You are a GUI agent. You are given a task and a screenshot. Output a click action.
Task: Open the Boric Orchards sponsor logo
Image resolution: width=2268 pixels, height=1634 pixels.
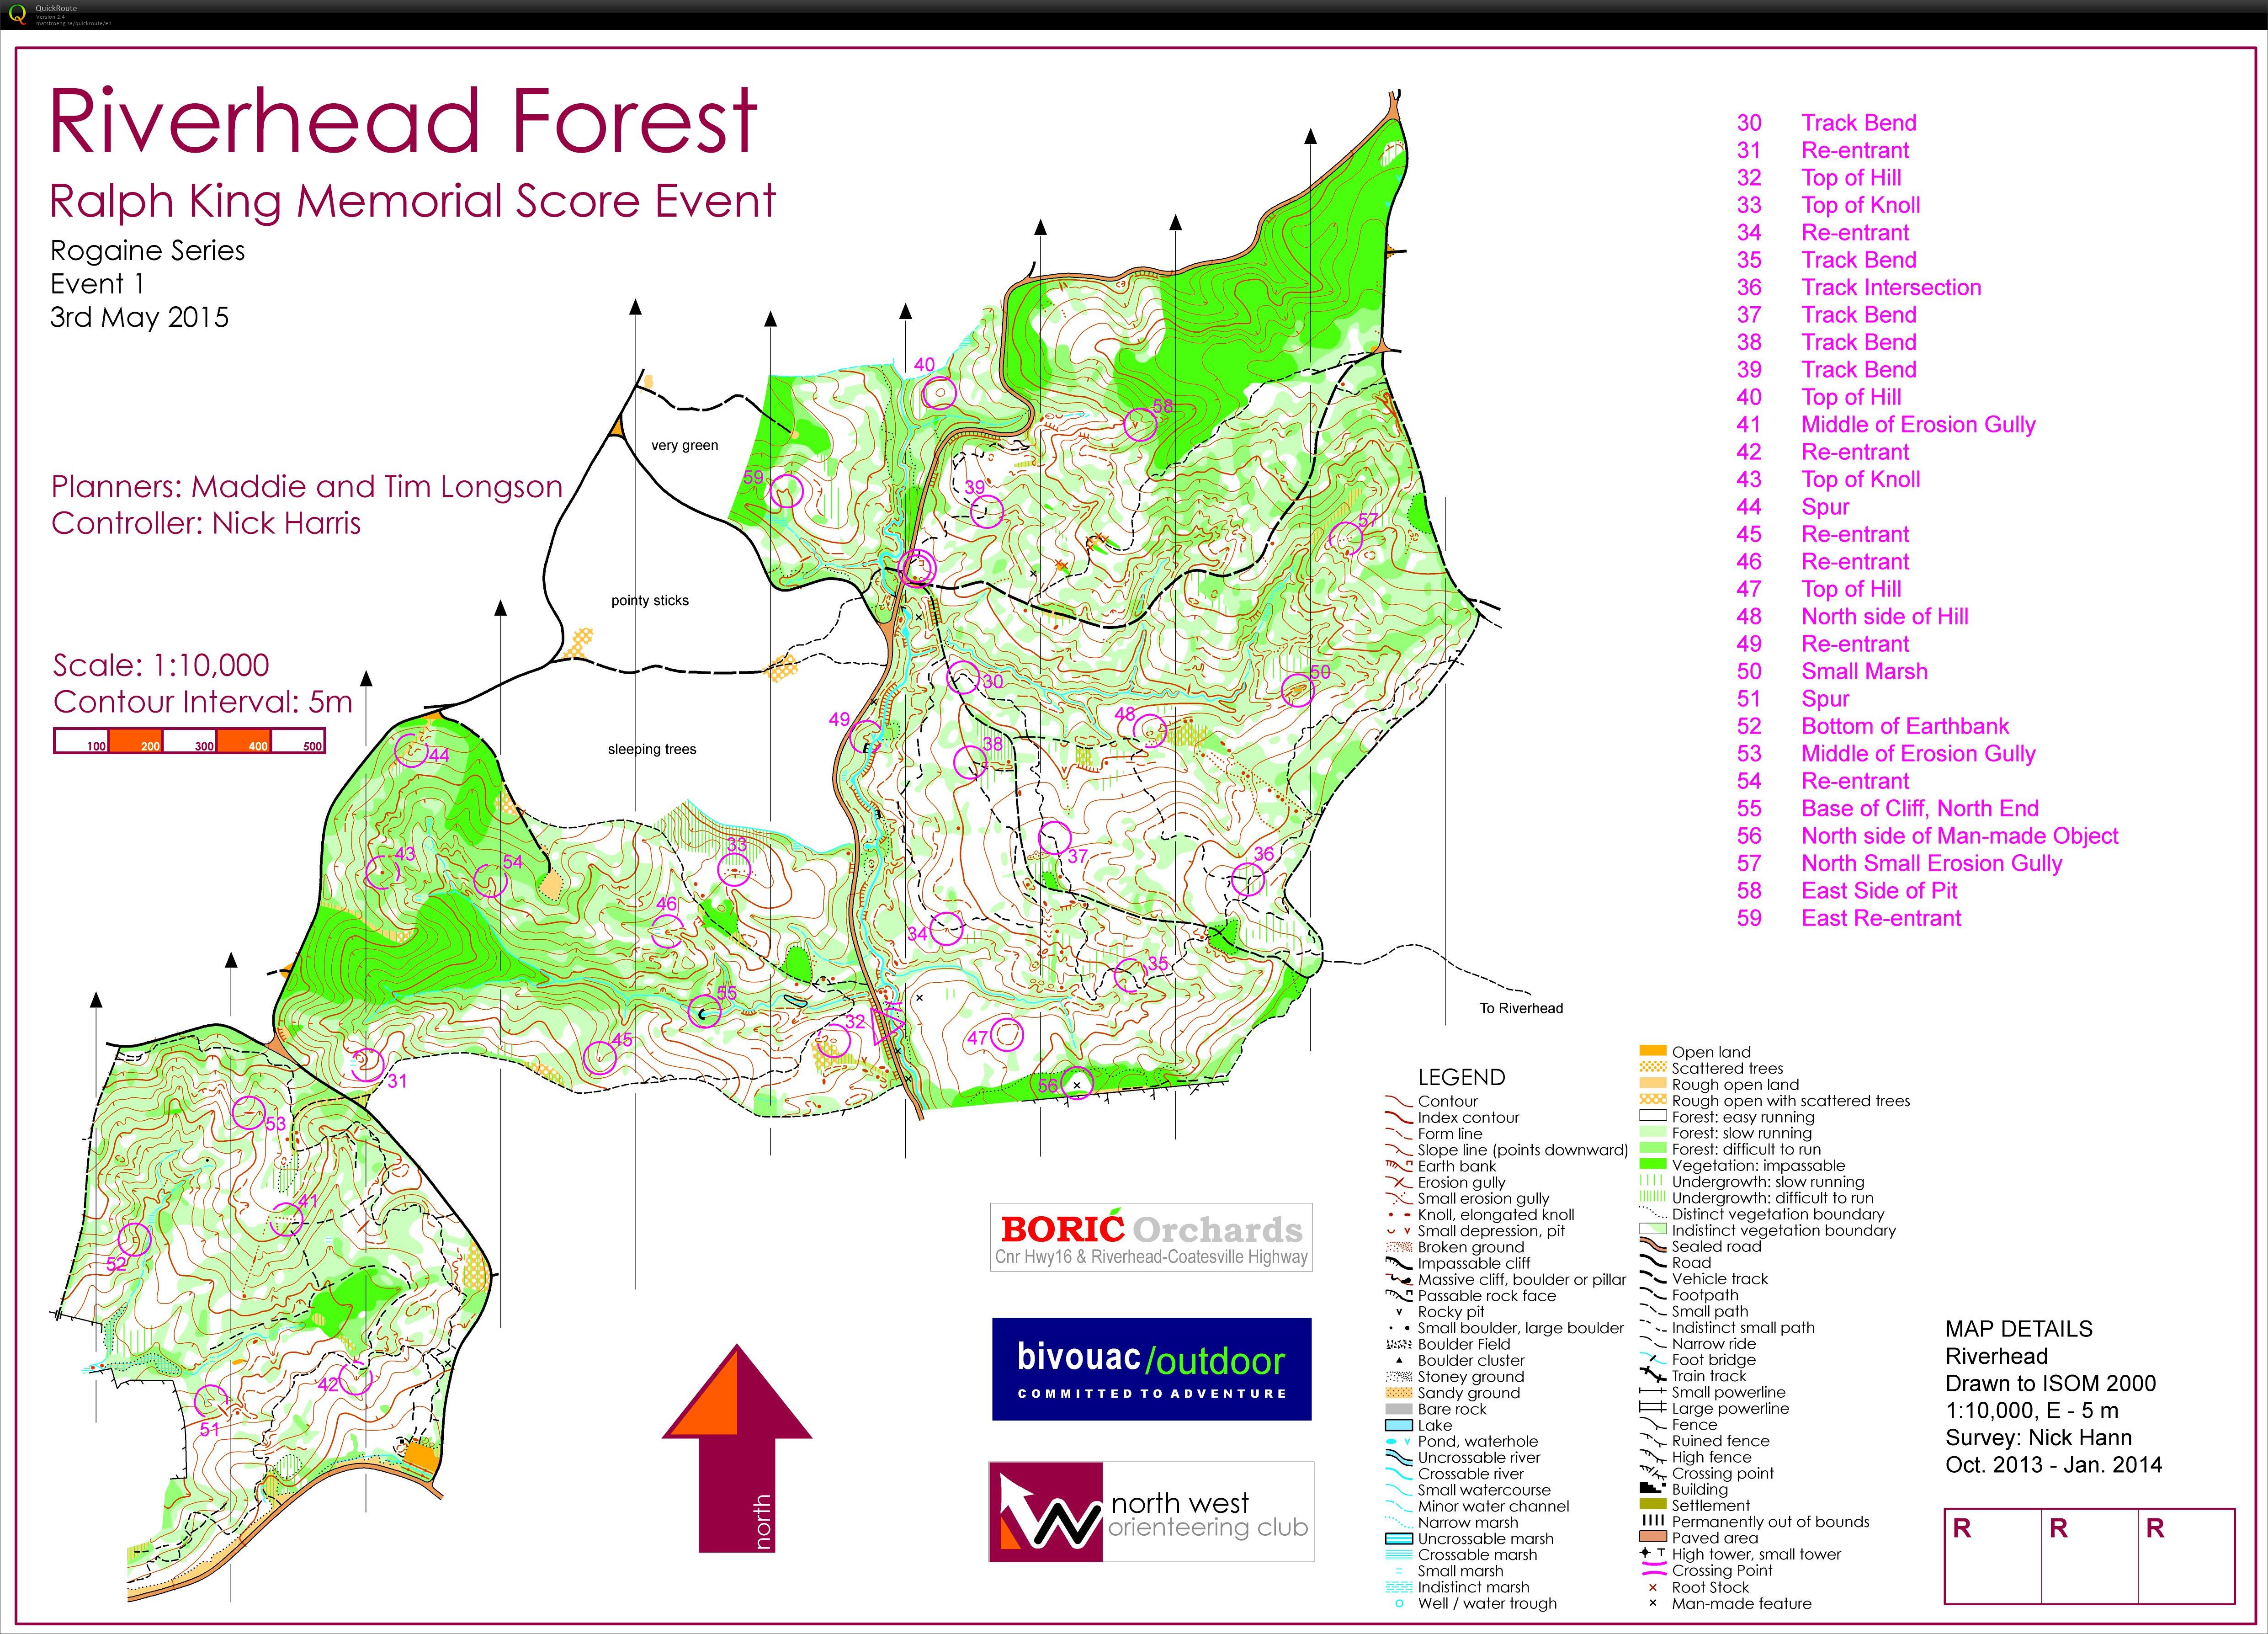1151,1237
